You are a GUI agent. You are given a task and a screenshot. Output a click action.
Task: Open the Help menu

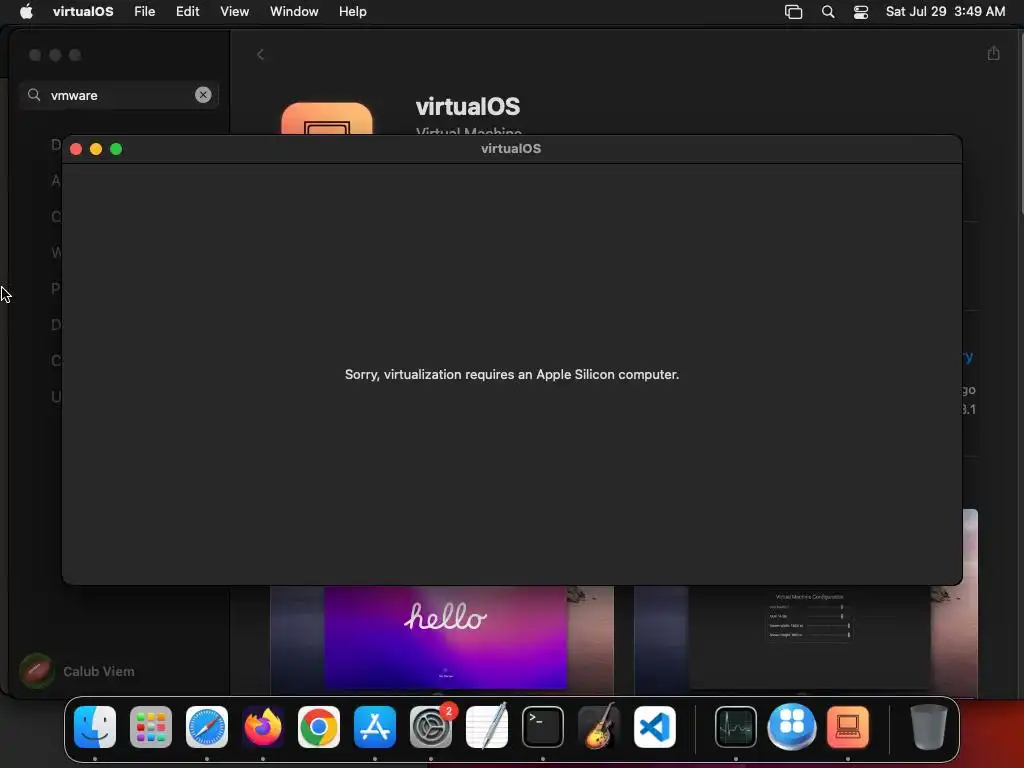353,11
